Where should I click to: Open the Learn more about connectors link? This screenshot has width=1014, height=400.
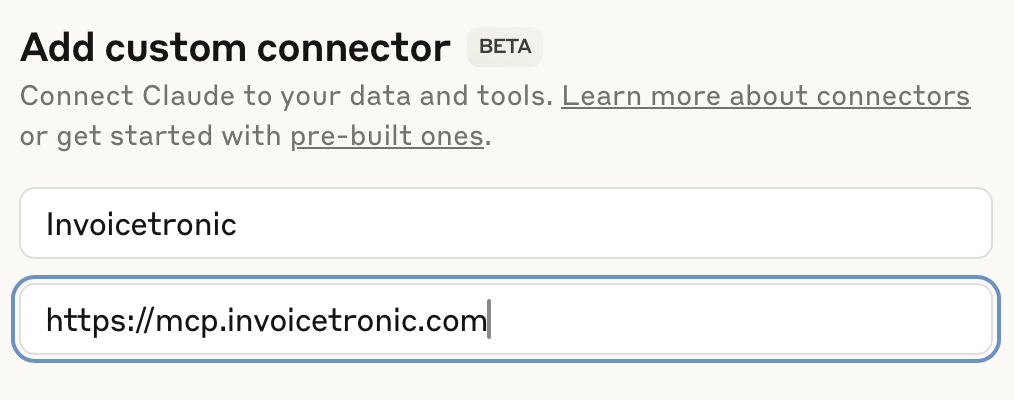point(765,97)
